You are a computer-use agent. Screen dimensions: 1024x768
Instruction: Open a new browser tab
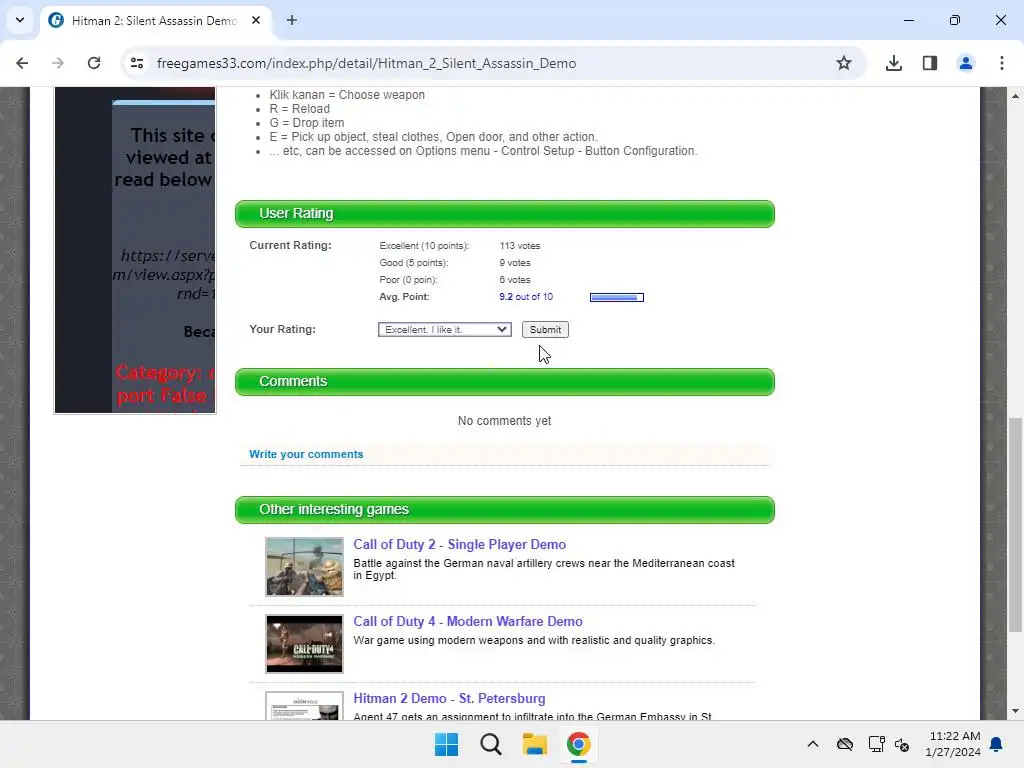point(292,20)
